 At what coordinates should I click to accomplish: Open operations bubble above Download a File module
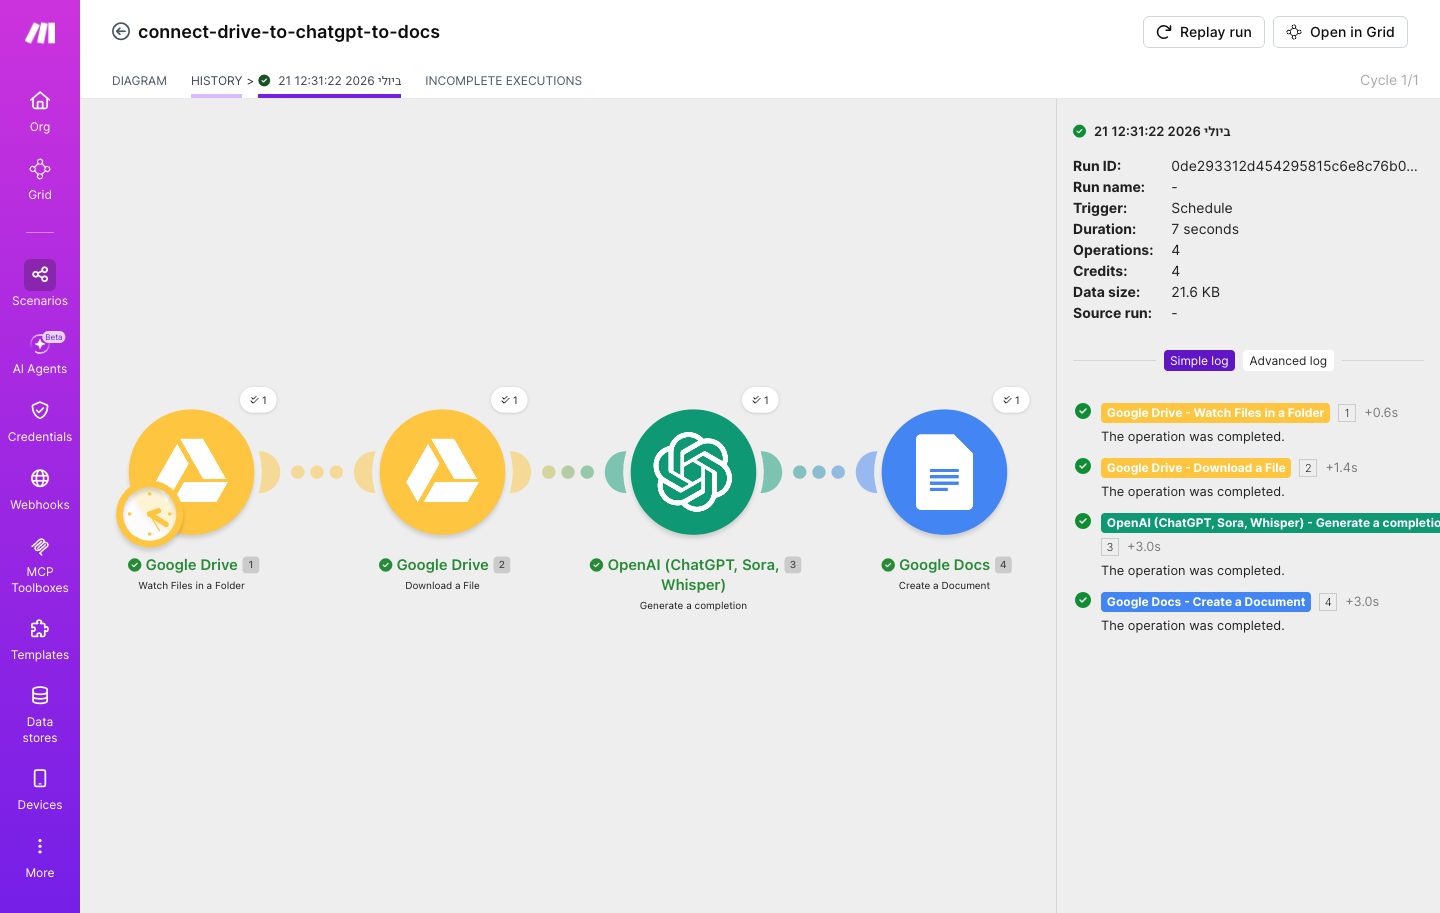[510, 400]
